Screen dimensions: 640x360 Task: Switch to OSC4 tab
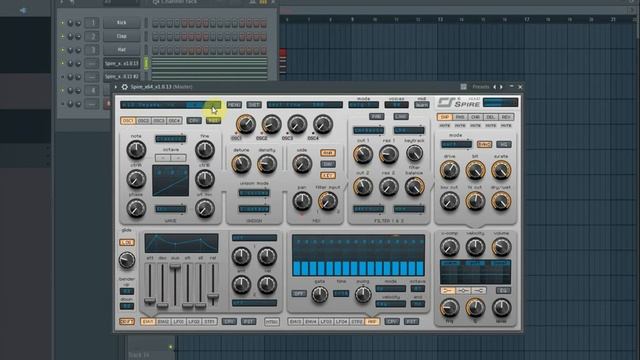tap(174, 121)
